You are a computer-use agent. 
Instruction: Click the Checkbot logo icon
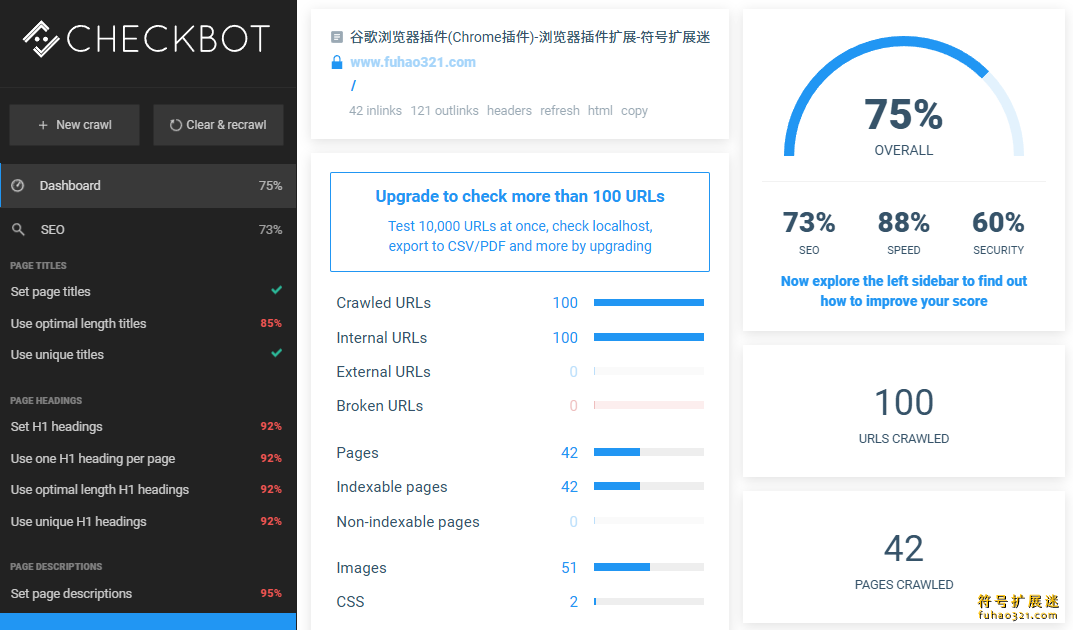tap(41, 39)
